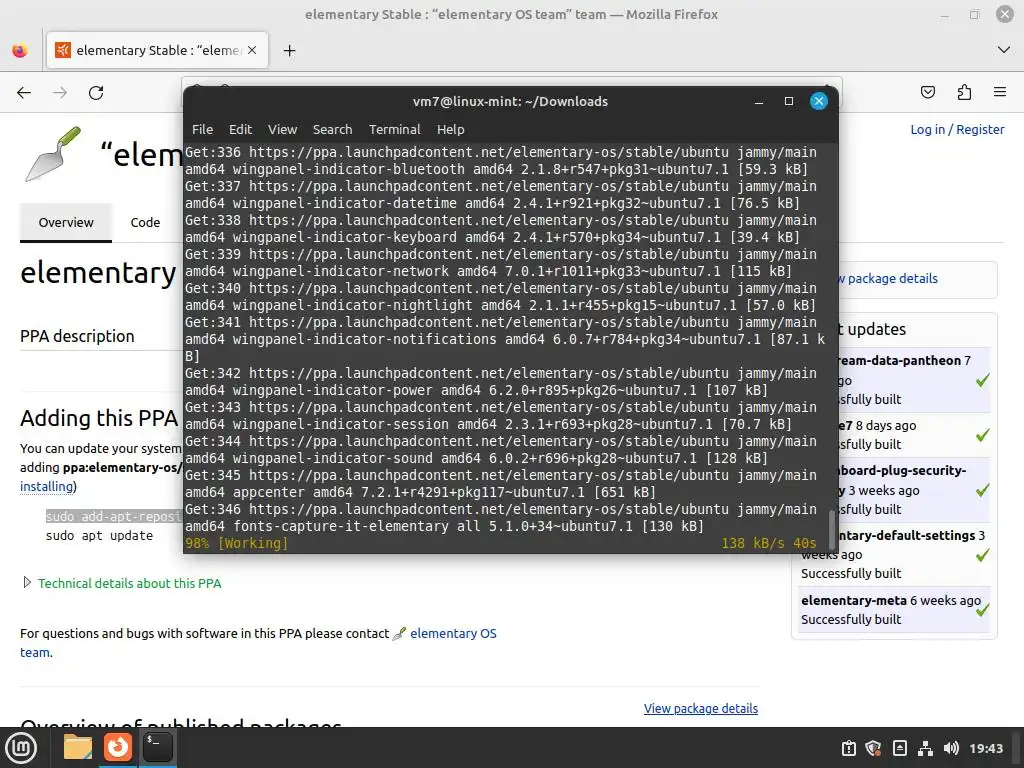Open the clipboard tray icon

pos(848,748)
